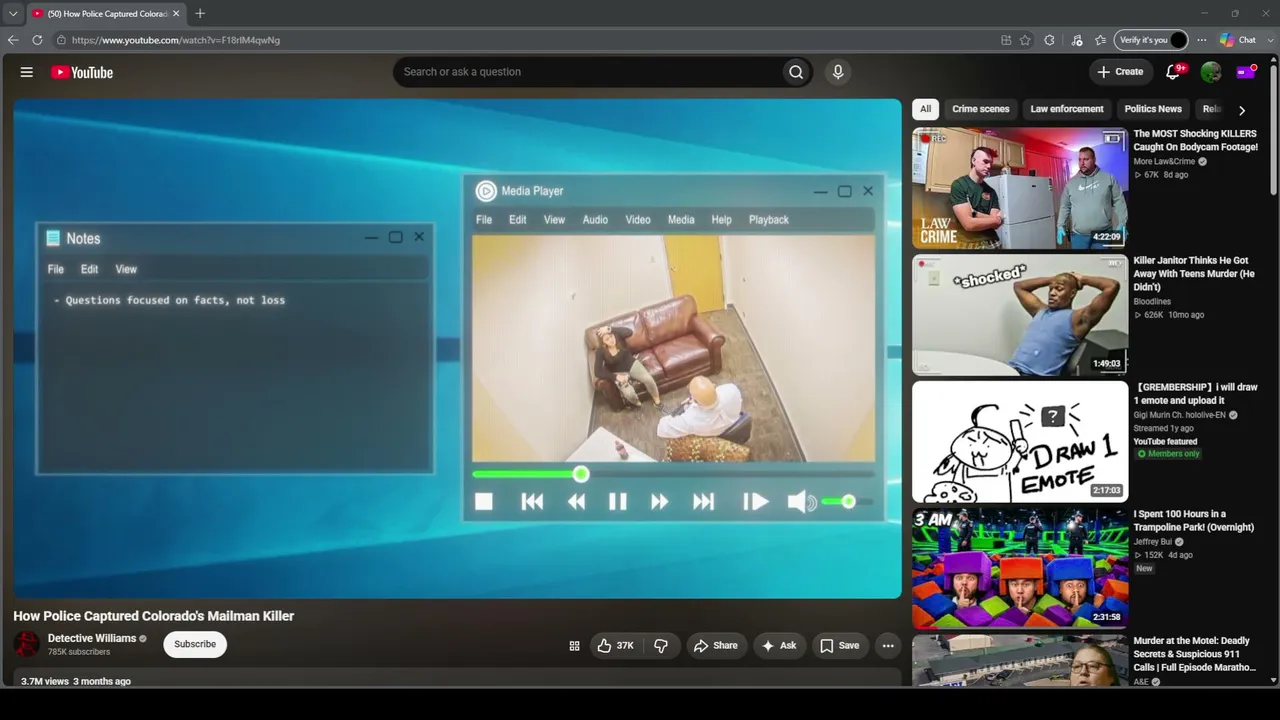Dislike this video
The height and width of the screenshot is (720, 1280).
pyautogui.click(x=661, y=646)
